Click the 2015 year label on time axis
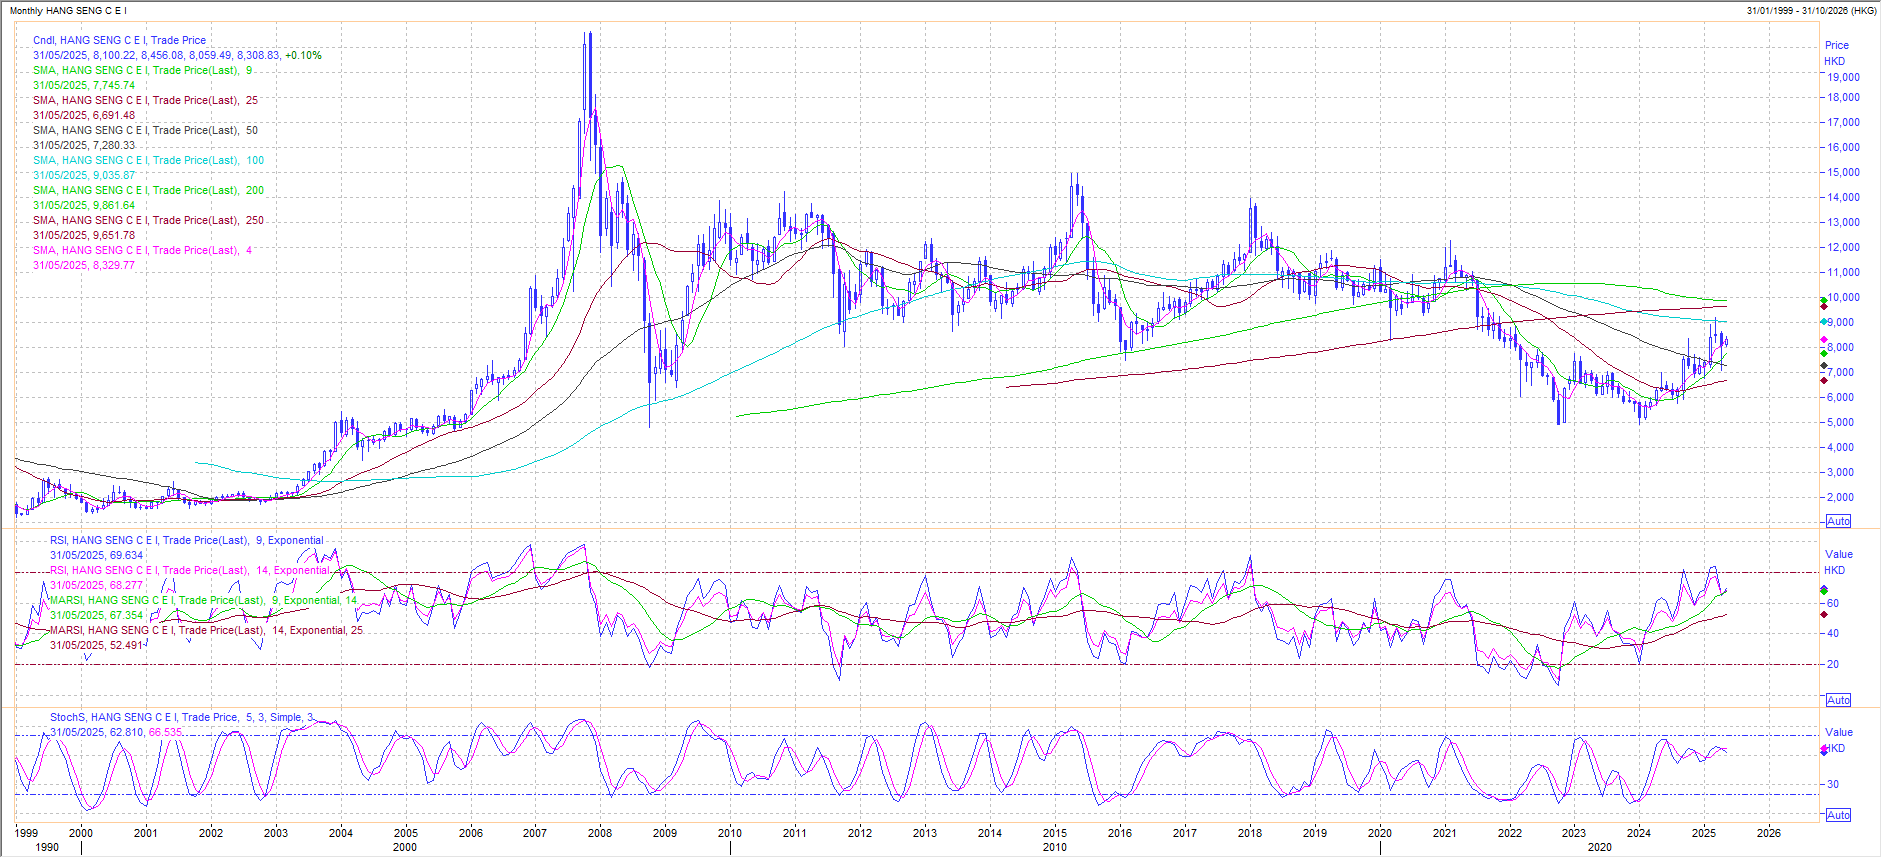 tap(1055, 833)
